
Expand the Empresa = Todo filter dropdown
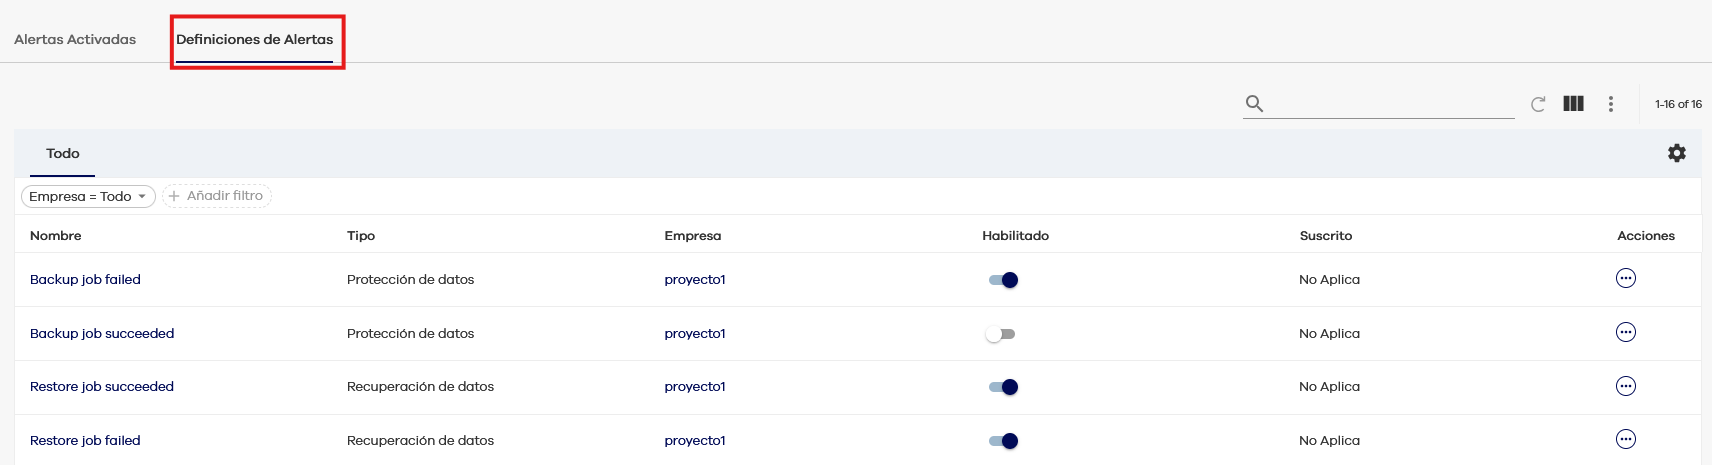click(x=88, y=196)
